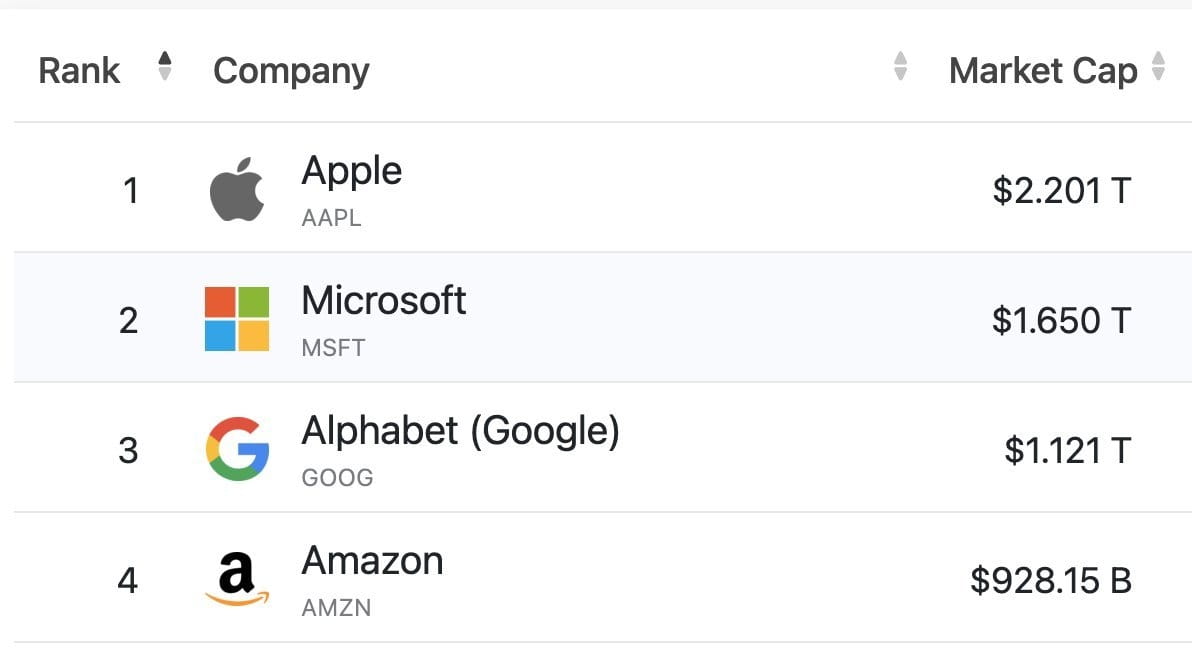This screenshot has width=1192, height=662.
Task: Select the GOOG ticker text
Action: (x=337, y=477)
